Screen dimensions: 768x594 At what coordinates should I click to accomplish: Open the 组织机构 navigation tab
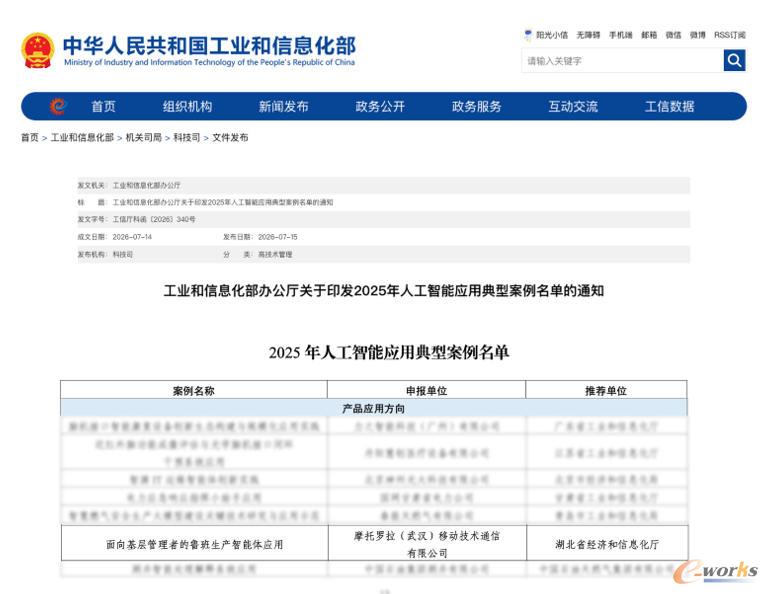pyautogui.click(x=187, y=106)
